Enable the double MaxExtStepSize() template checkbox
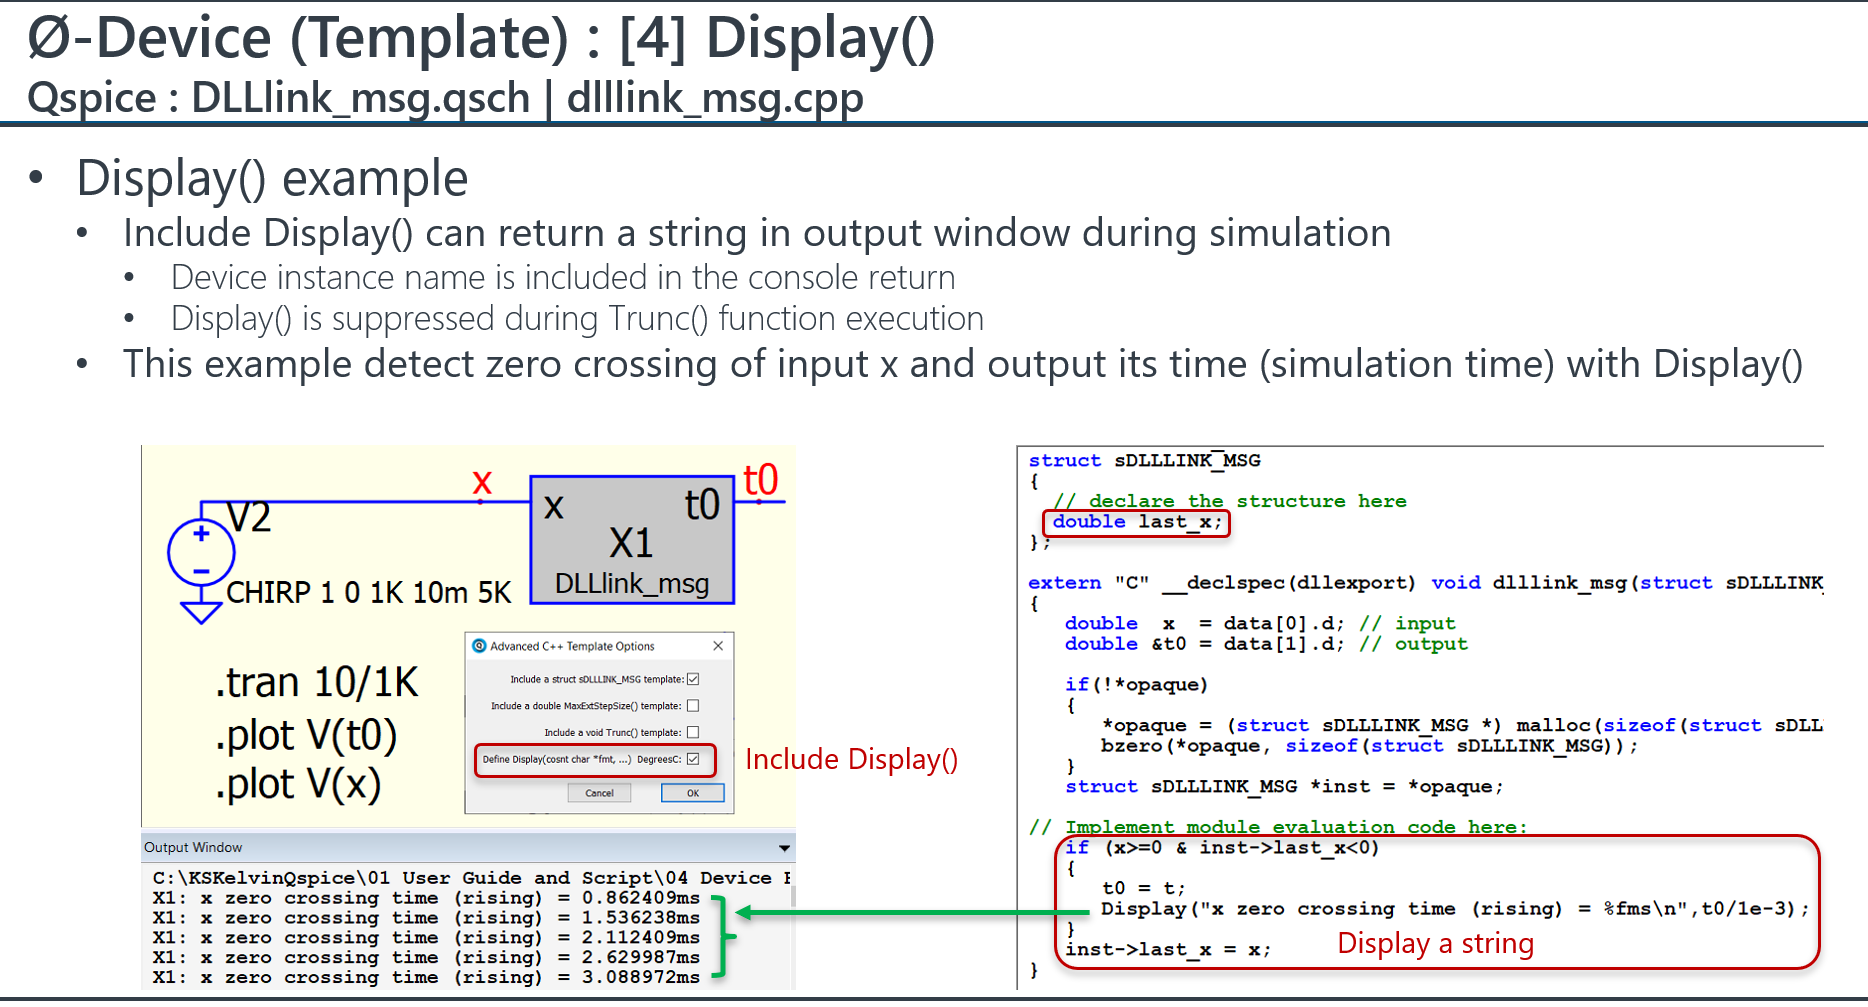 click(693, 706)
